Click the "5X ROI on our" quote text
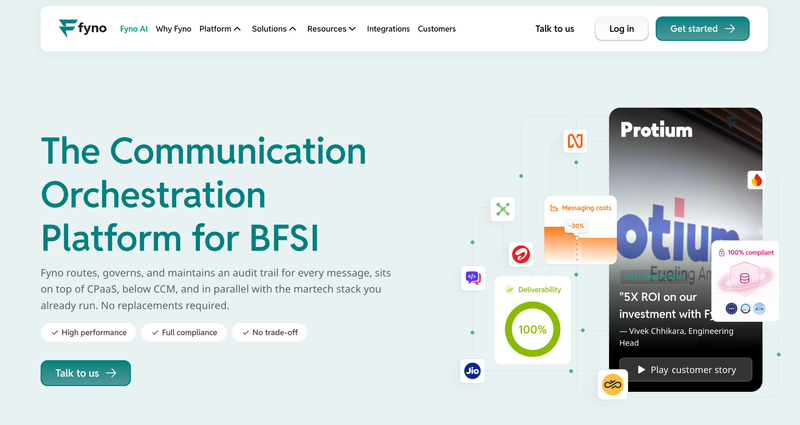Viewport: 800px width, 425px height. (x=658, y=297)
